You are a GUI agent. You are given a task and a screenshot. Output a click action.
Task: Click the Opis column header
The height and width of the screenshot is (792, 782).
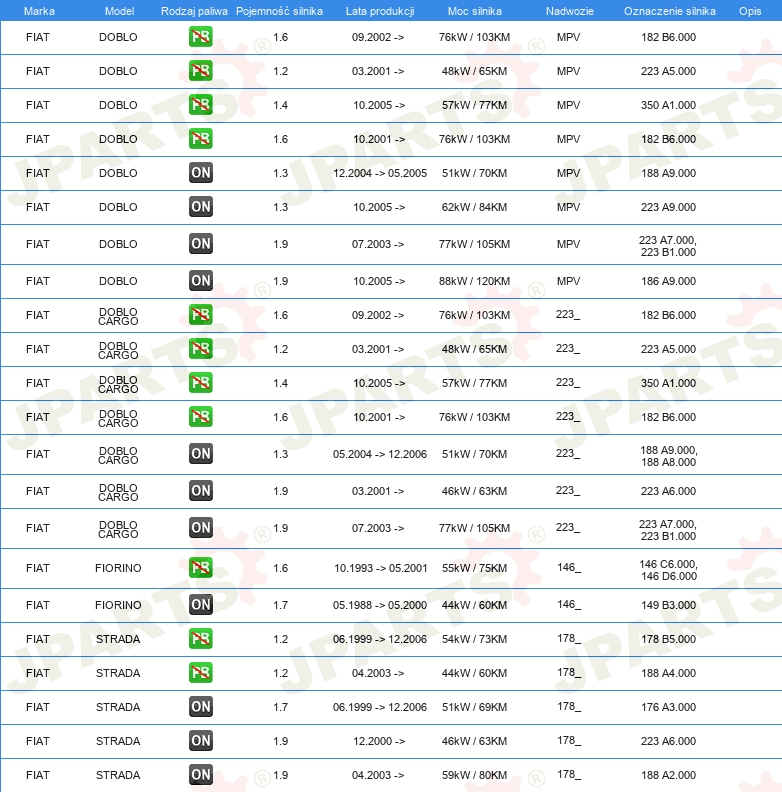(750, 11)
